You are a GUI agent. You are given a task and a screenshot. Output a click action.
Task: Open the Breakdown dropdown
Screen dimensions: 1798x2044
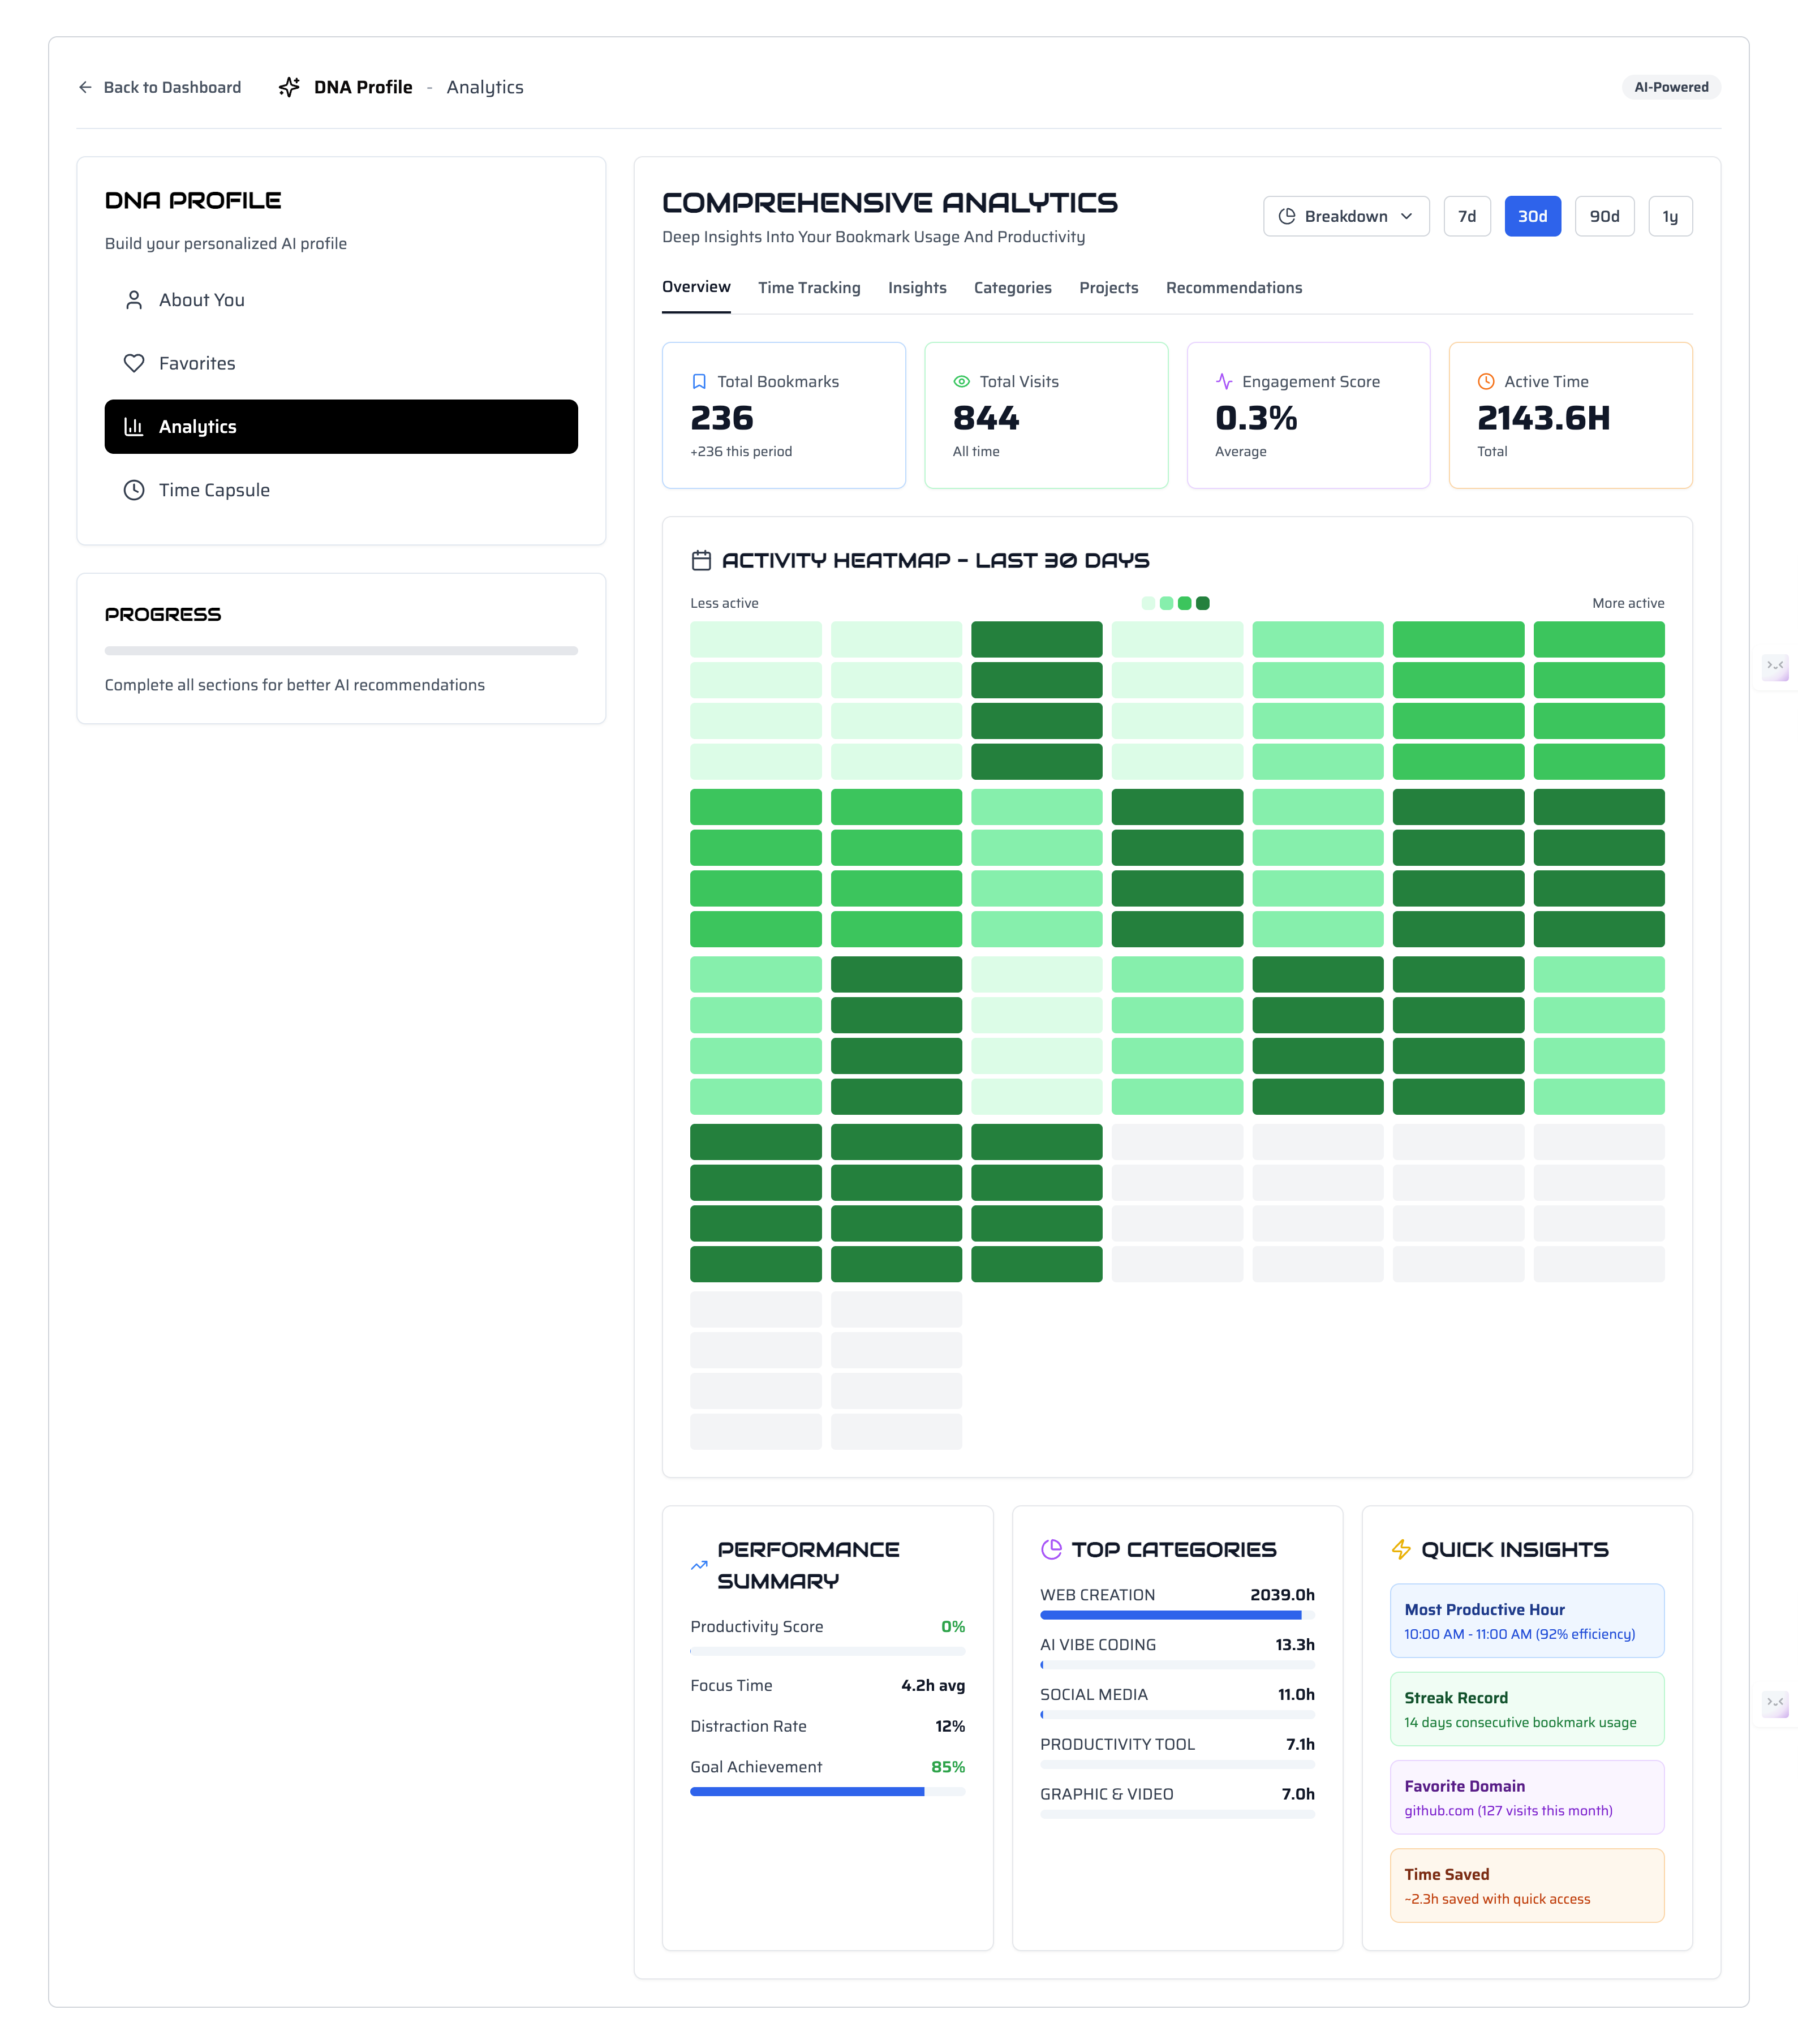click(1346, 216)
